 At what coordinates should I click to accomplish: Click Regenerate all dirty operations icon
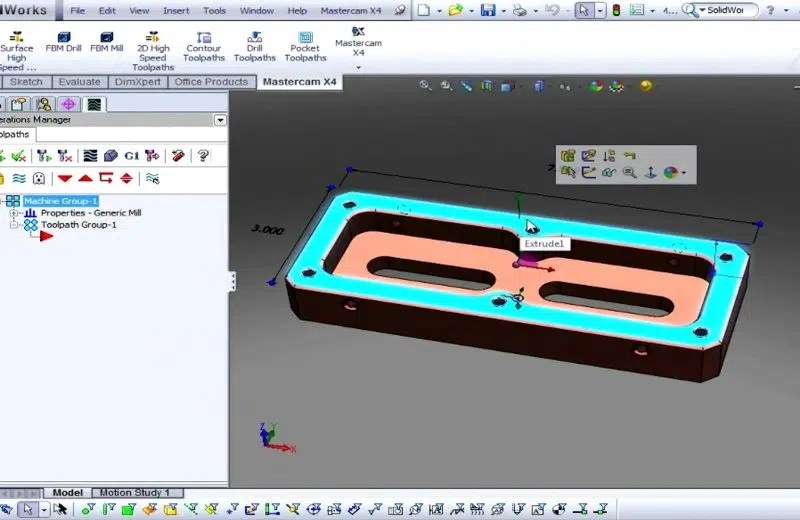click(x=64, y=156)
